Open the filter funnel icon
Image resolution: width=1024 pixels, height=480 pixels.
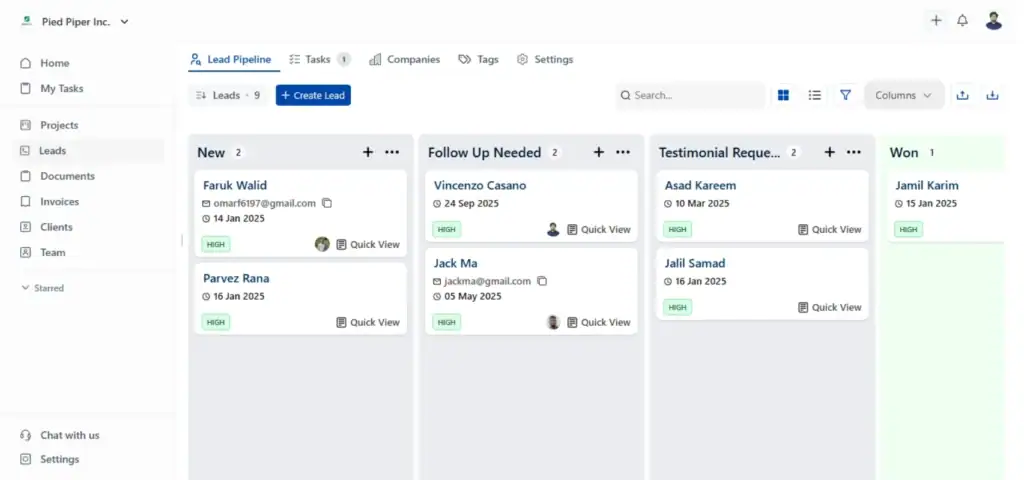click(845, 95)
